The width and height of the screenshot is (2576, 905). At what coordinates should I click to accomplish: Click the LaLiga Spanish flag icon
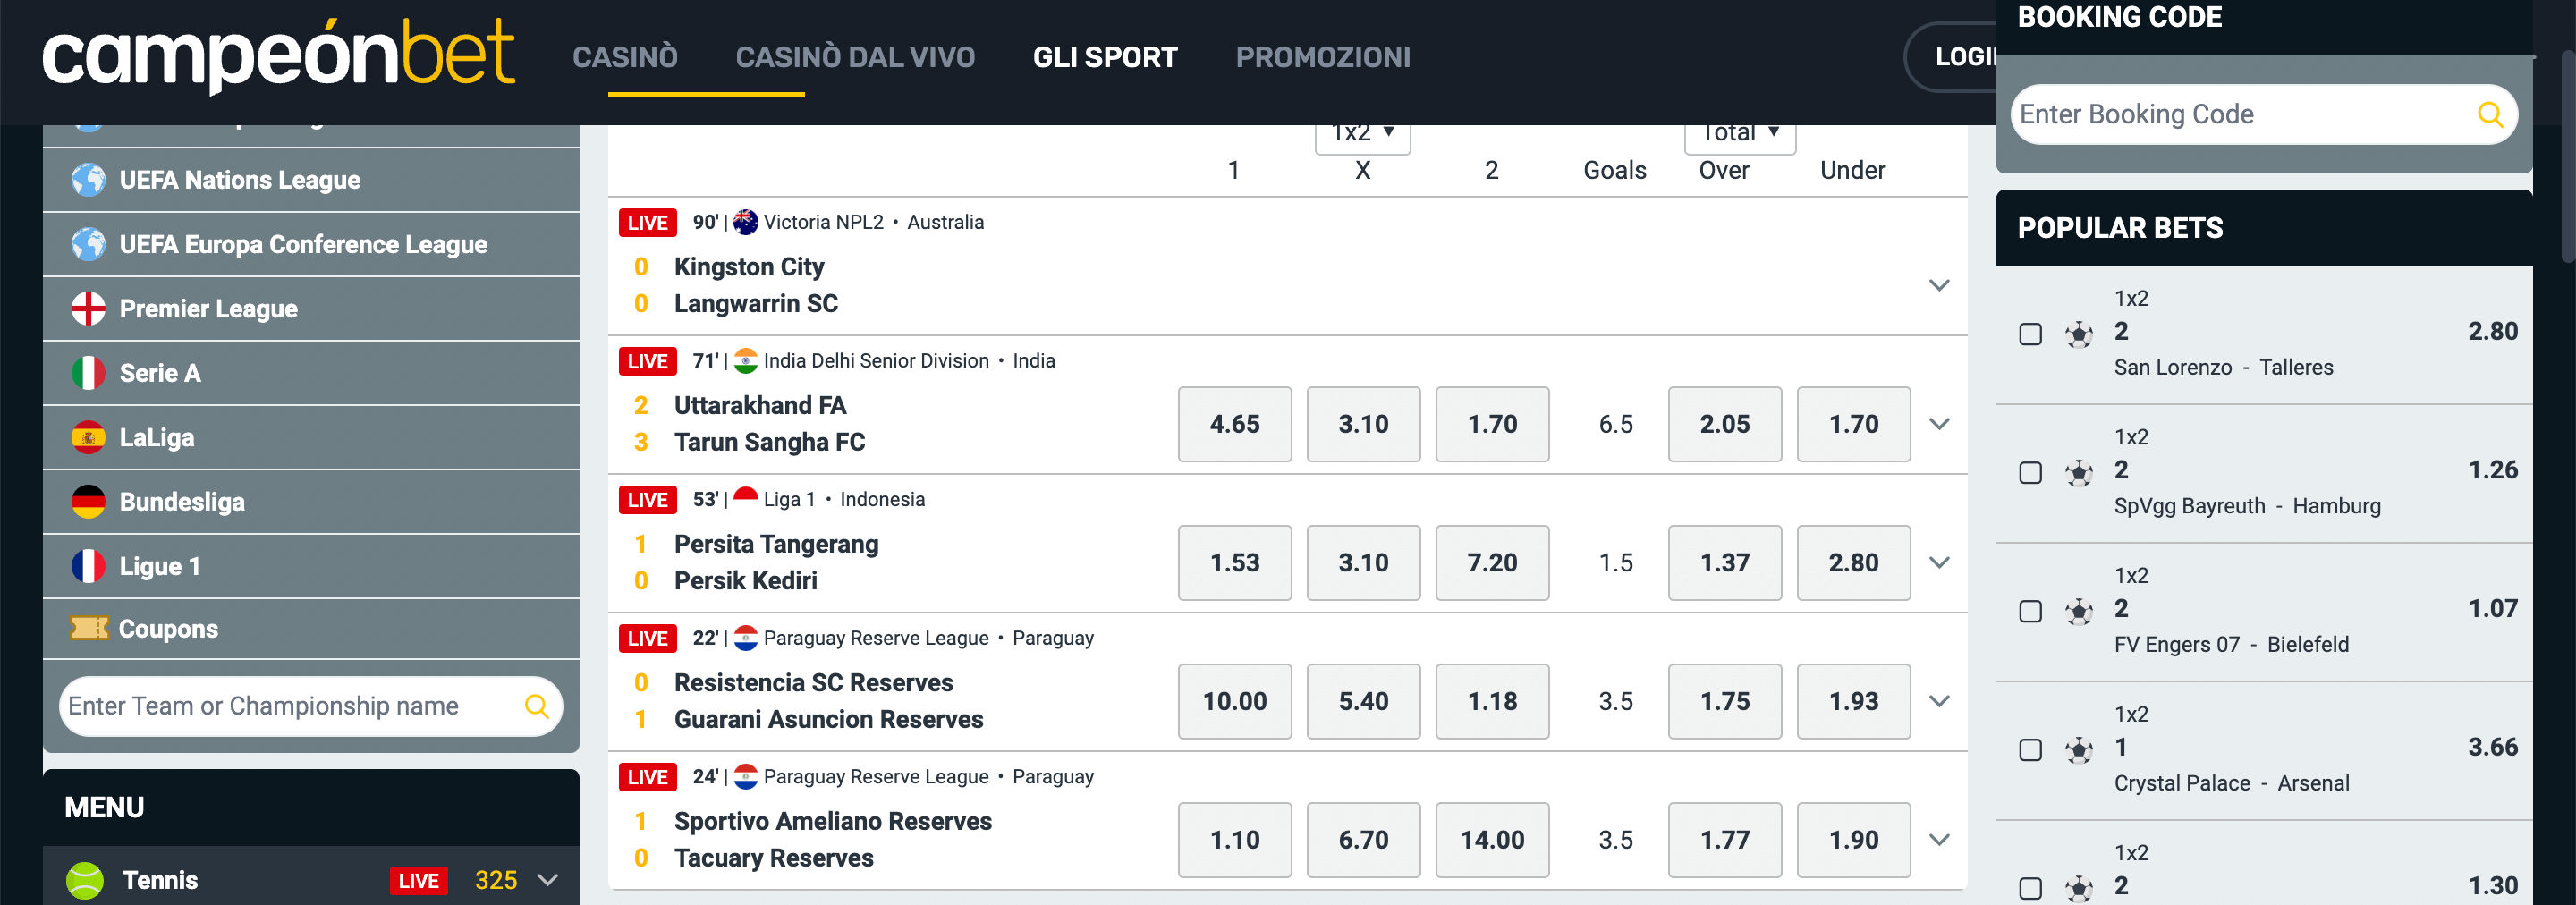[89, 437]
